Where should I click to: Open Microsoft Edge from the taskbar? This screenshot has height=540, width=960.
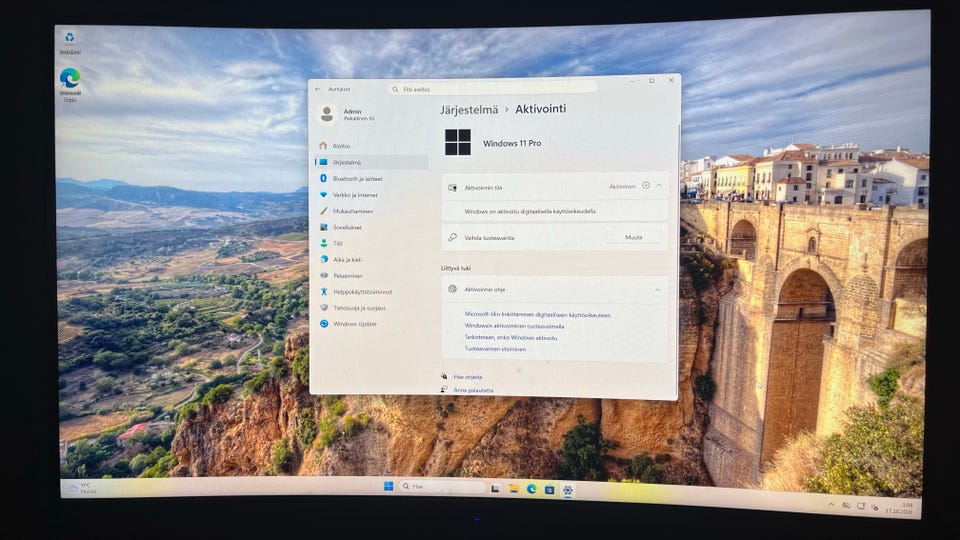click(x=531, y=489)
